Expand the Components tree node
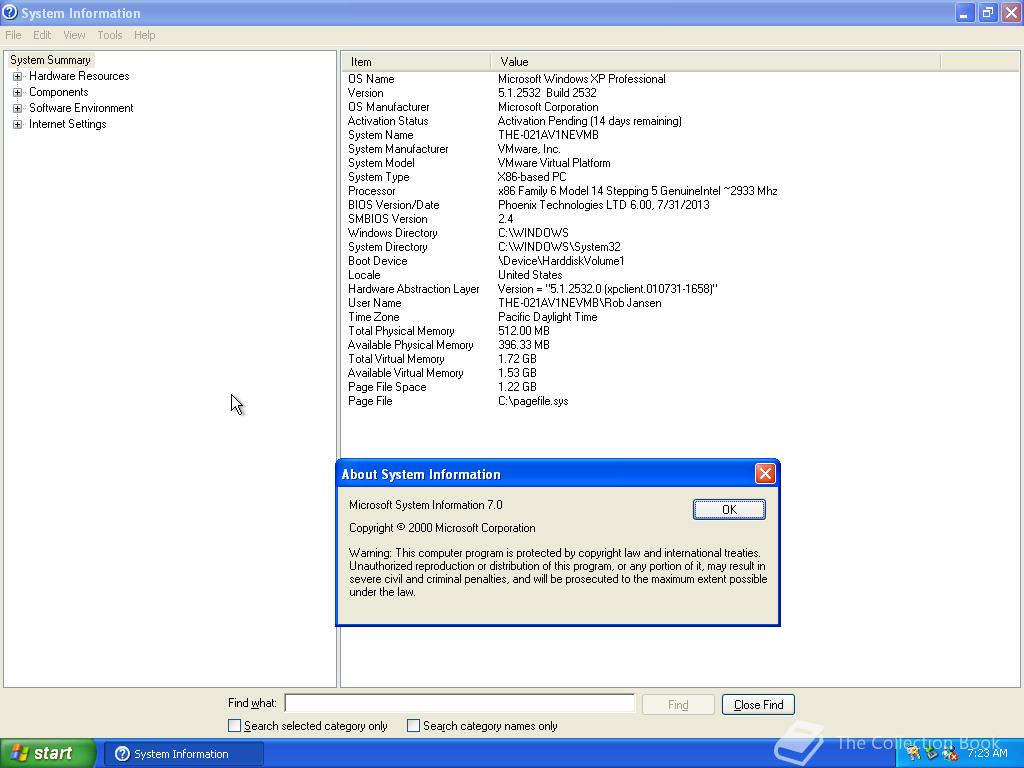This screenshot has width=1024, height=768. click(18, 92)
